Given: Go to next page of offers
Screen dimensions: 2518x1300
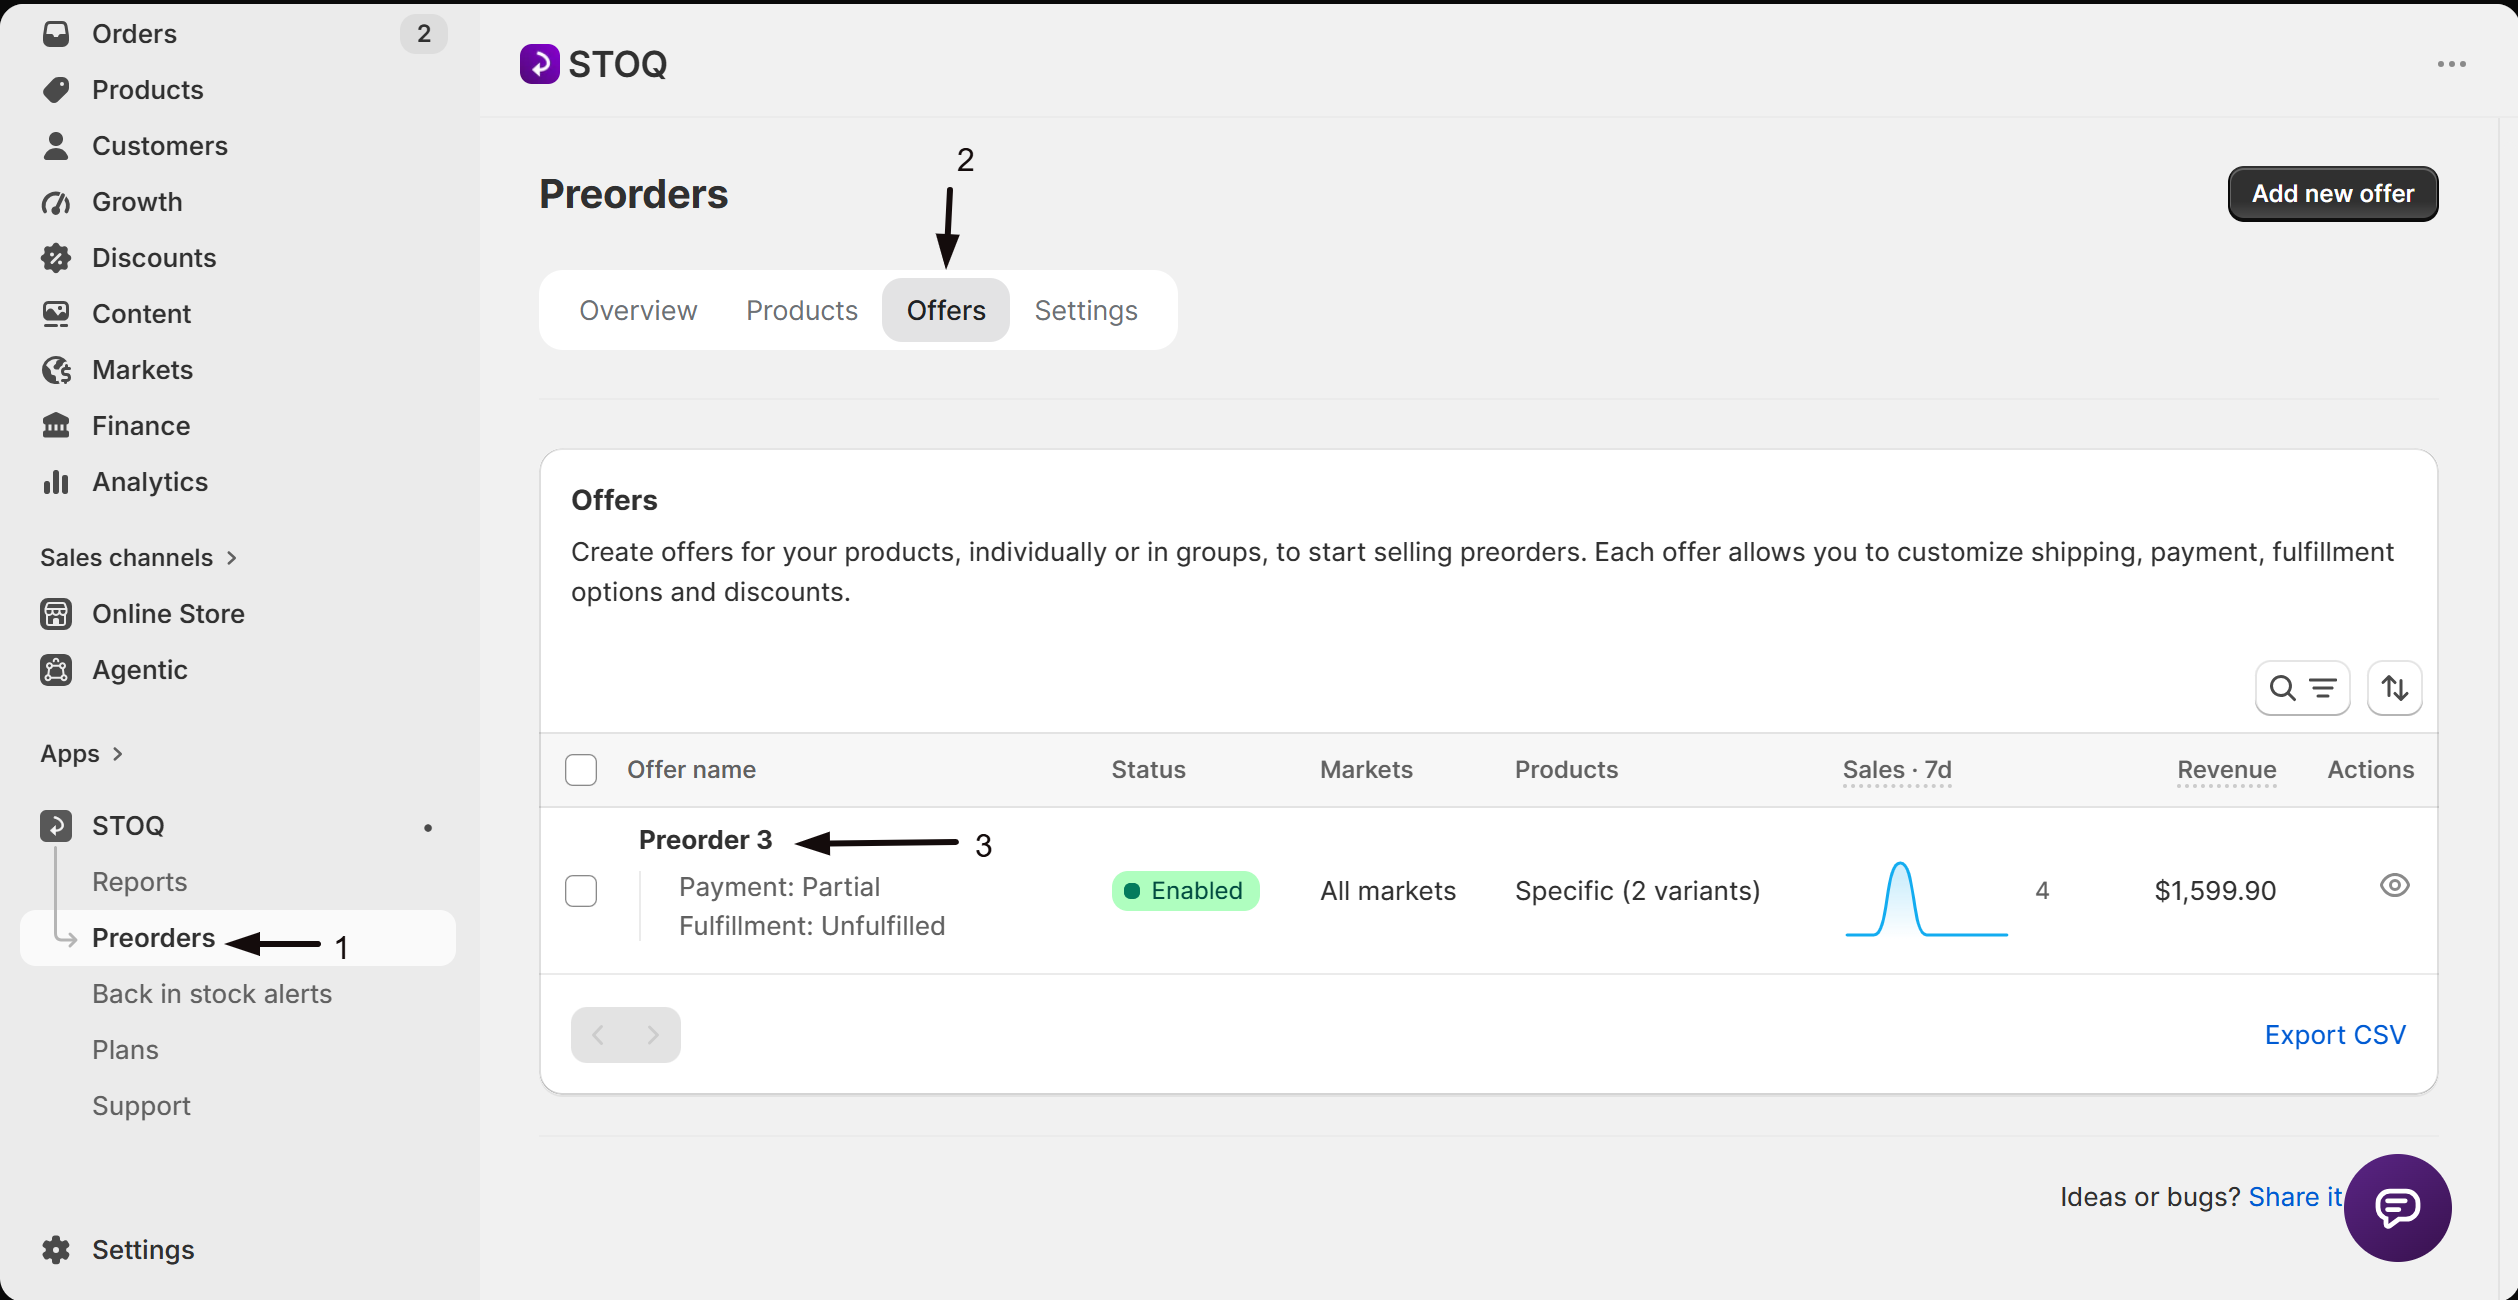Looking at the screenshot, I should pos(653,1035).
